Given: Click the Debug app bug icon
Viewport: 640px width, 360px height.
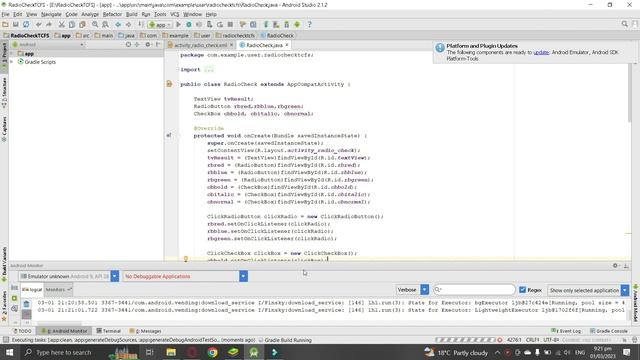Looking at the screenshot, I should tap(189, 24).
